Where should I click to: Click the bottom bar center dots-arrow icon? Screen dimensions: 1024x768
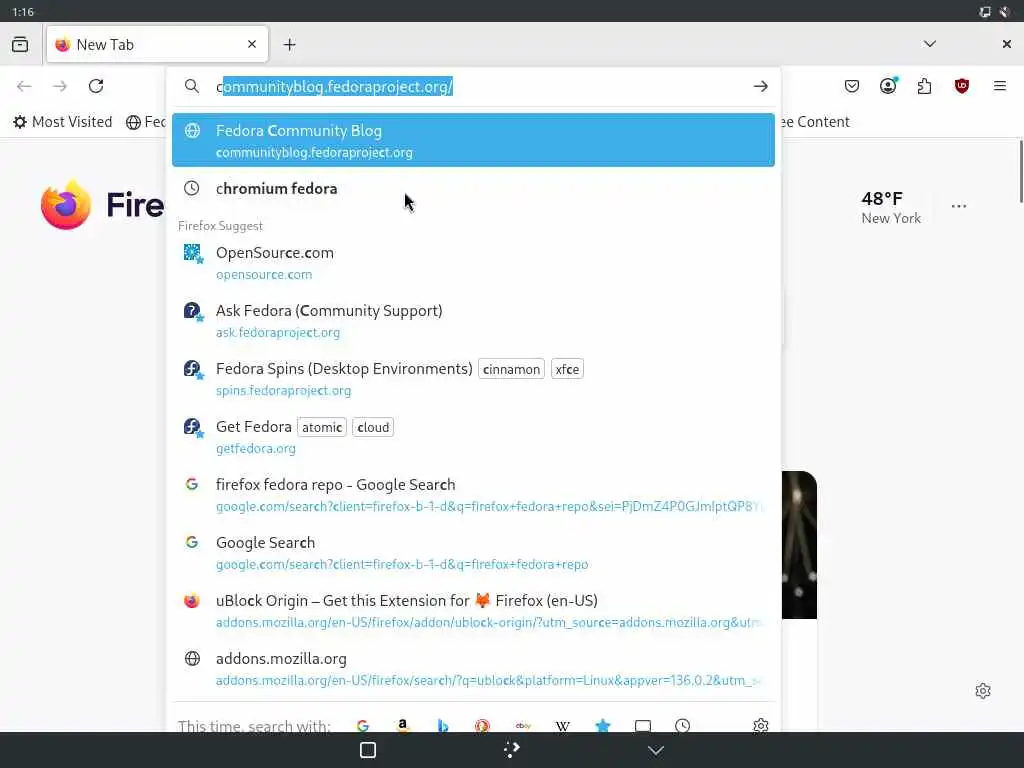(x=512, y=750)
